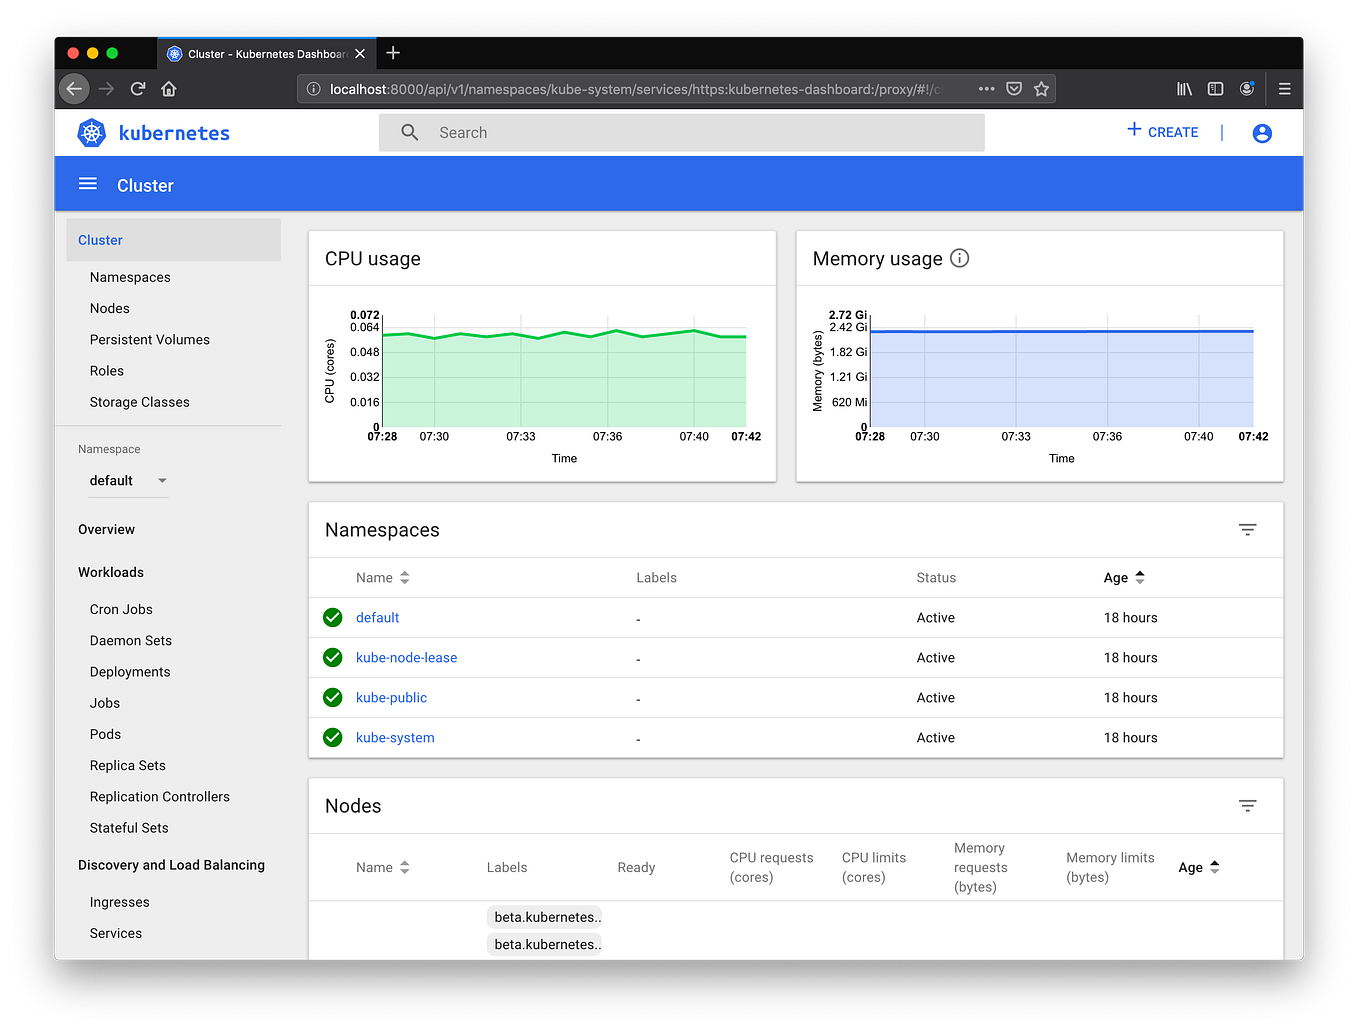The height and width of the screenshot is (1032, 1358).
Task: Click the green status check beside kube-system
Action: tap(332, 737)
